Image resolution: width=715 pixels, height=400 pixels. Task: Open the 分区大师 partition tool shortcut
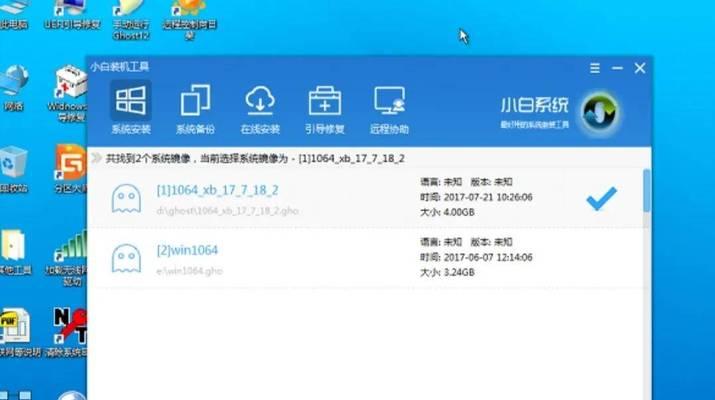coord(71,169)
